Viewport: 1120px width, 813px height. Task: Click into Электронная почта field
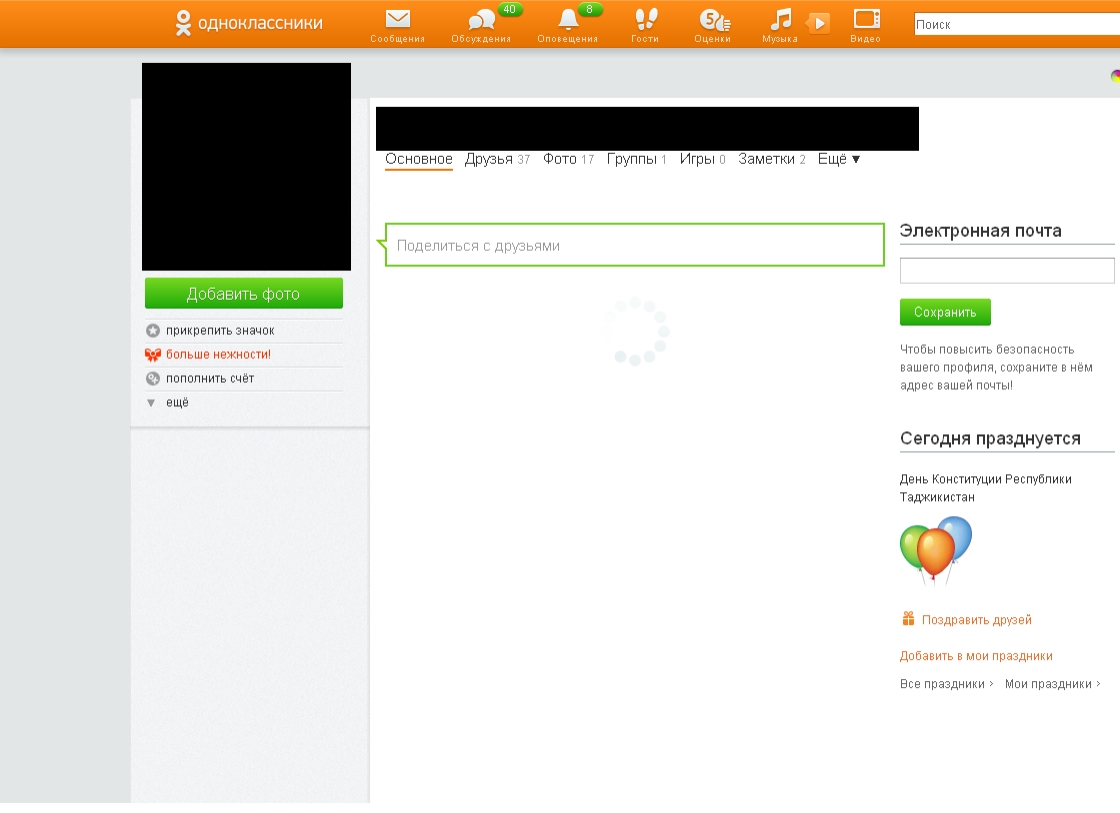pyautogui.click(x=1006, y=271)
